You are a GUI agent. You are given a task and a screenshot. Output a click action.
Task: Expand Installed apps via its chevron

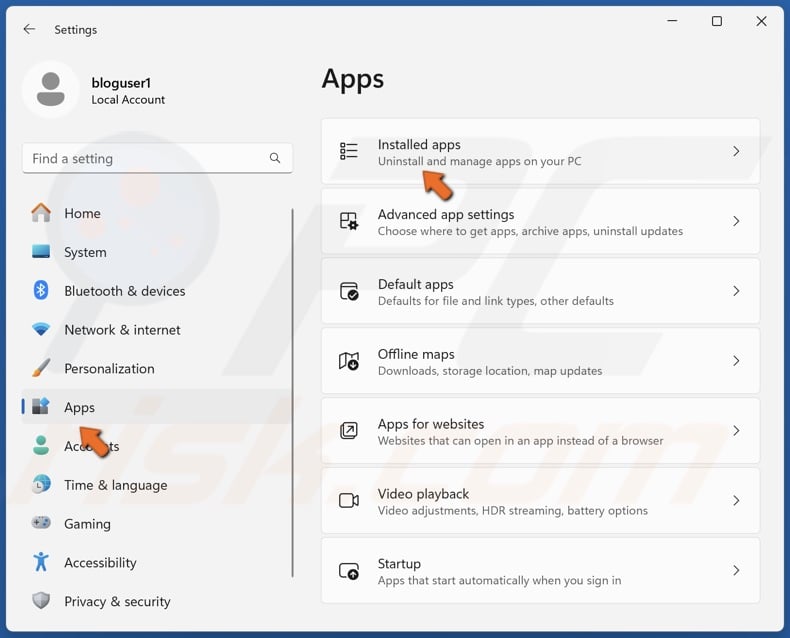tap(736, 151)
